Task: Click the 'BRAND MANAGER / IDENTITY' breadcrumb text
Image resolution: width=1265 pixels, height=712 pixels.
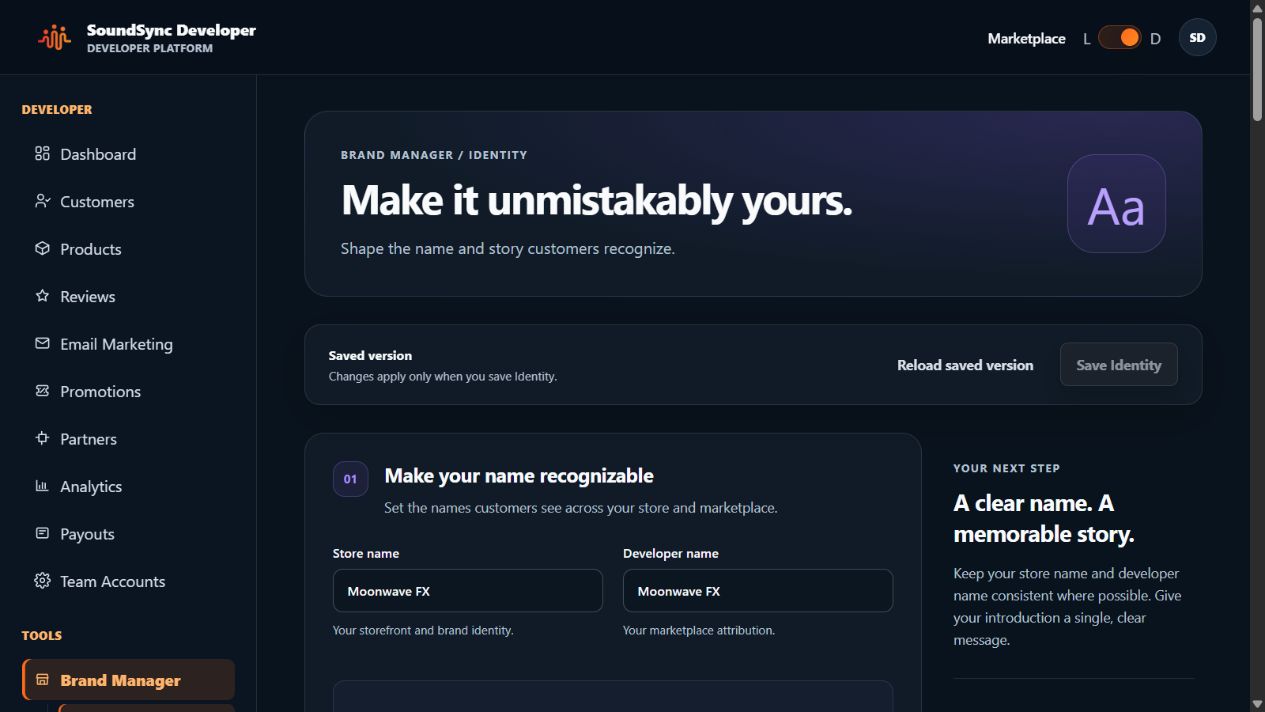Action: (x=434, y=155)
